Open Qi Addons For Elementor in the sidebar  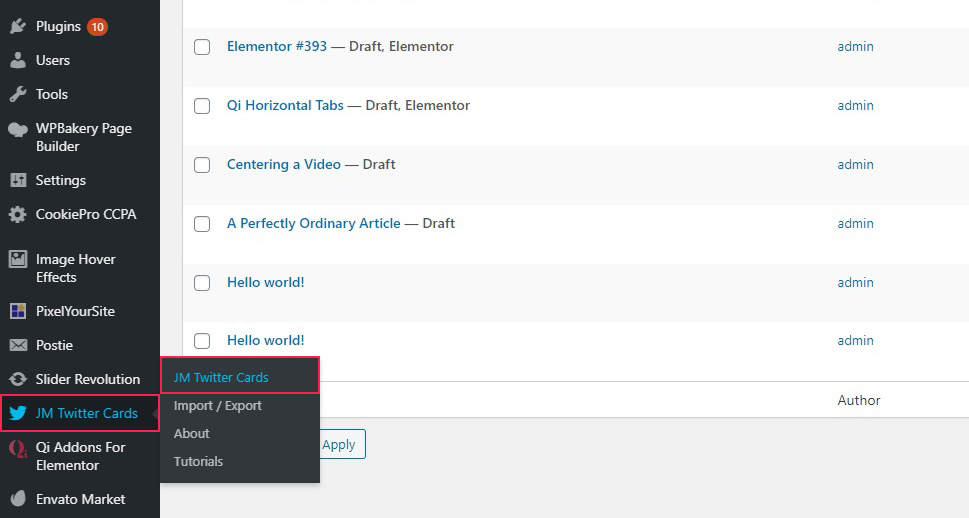[80, 456]
